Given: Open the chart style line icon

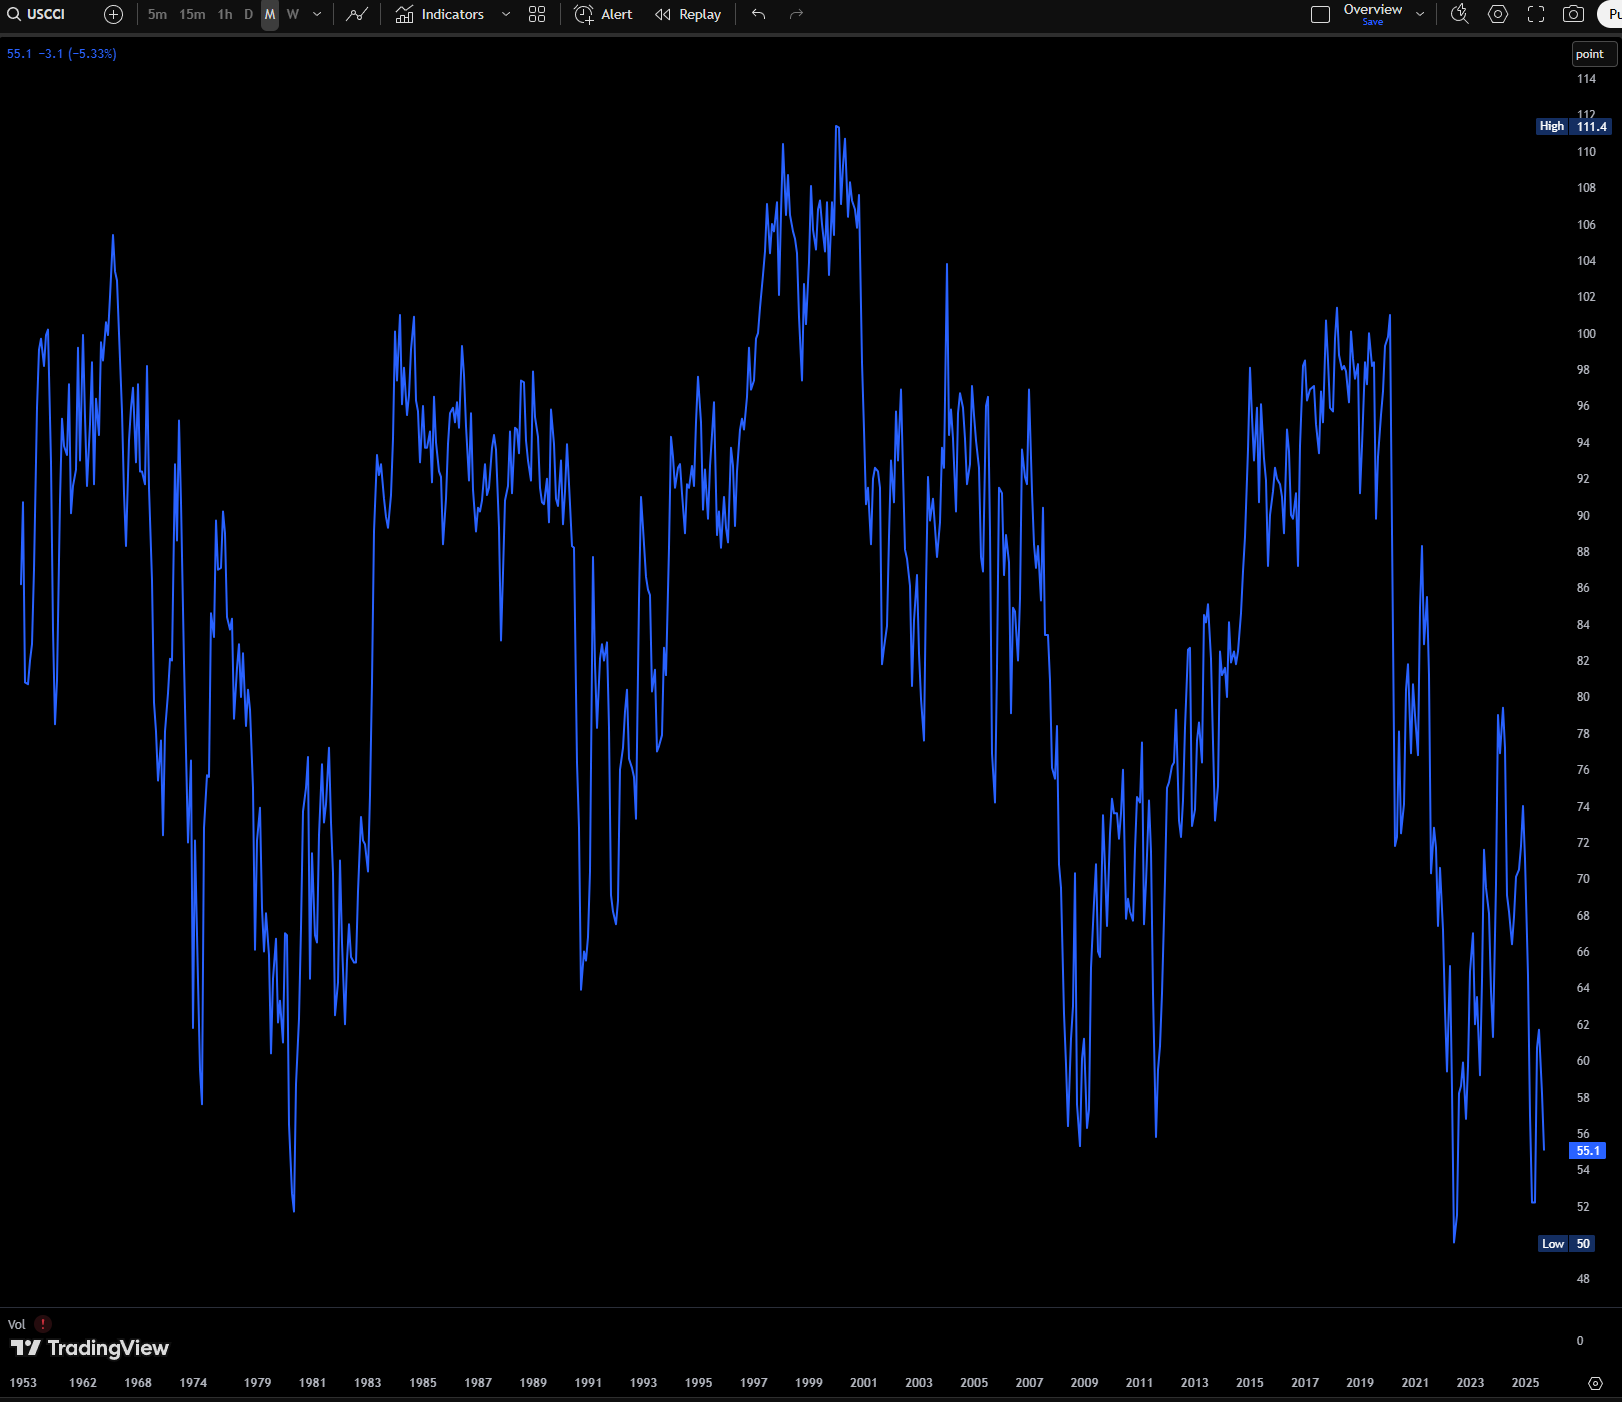Looking at the screenshot, I should (357, 14).
